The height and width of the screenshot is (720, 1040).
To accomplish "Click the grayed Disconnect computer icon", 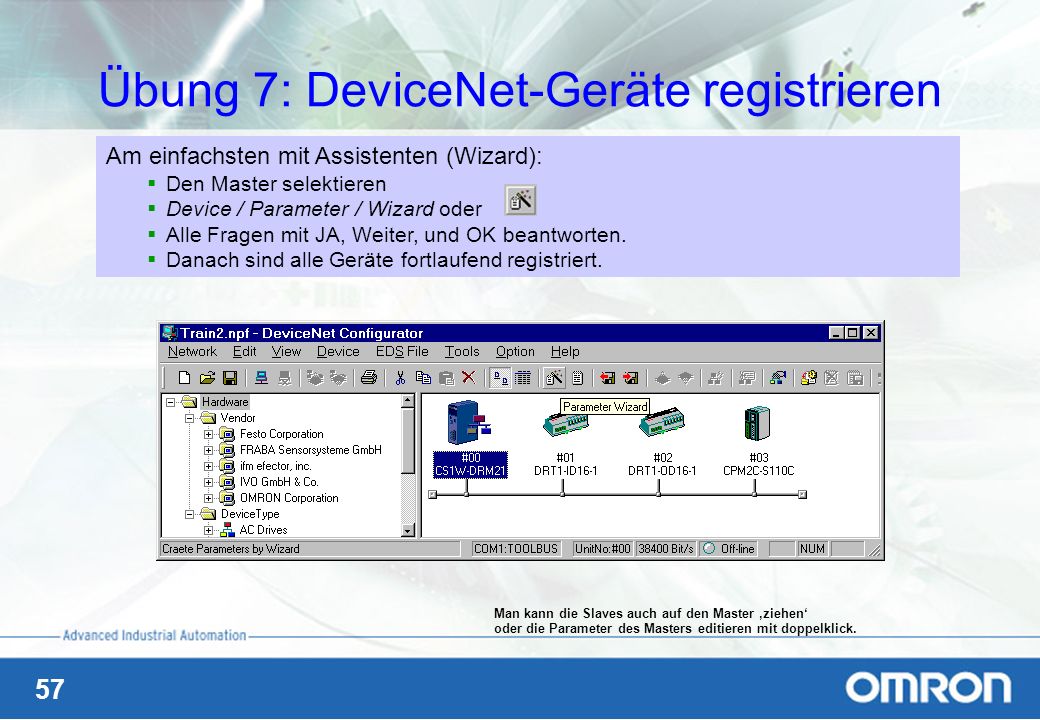I will click(285, 378).
